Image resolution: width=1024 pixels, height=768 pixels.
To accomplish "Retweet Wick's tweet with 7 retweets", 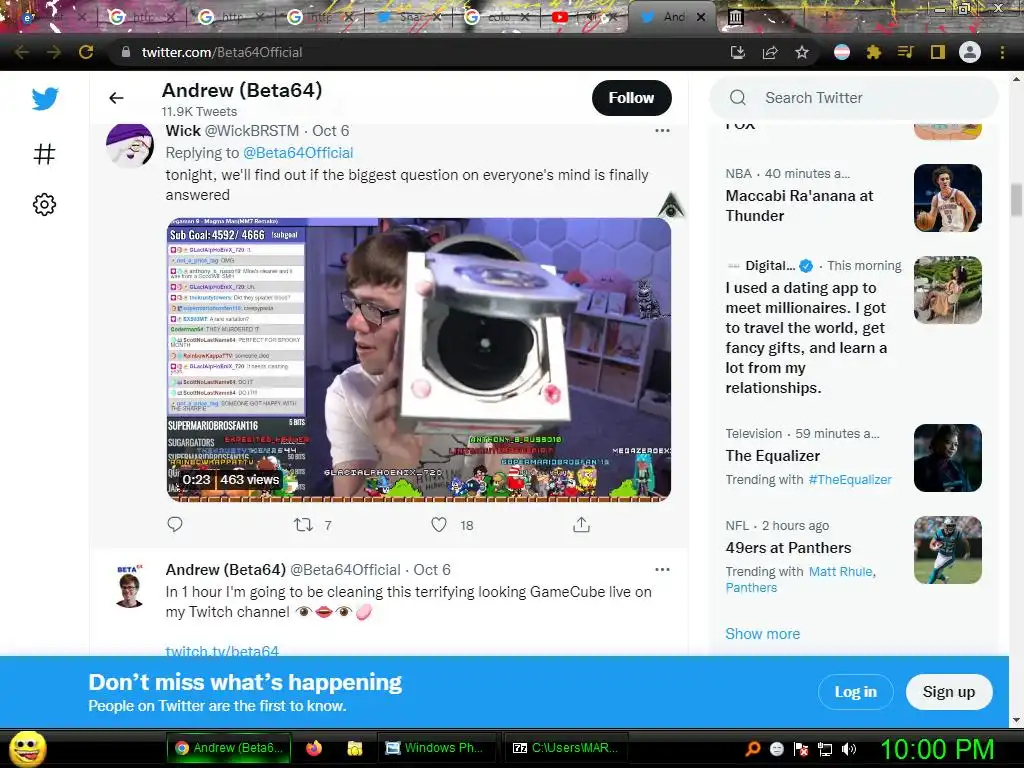I will (x=304, y=524).
